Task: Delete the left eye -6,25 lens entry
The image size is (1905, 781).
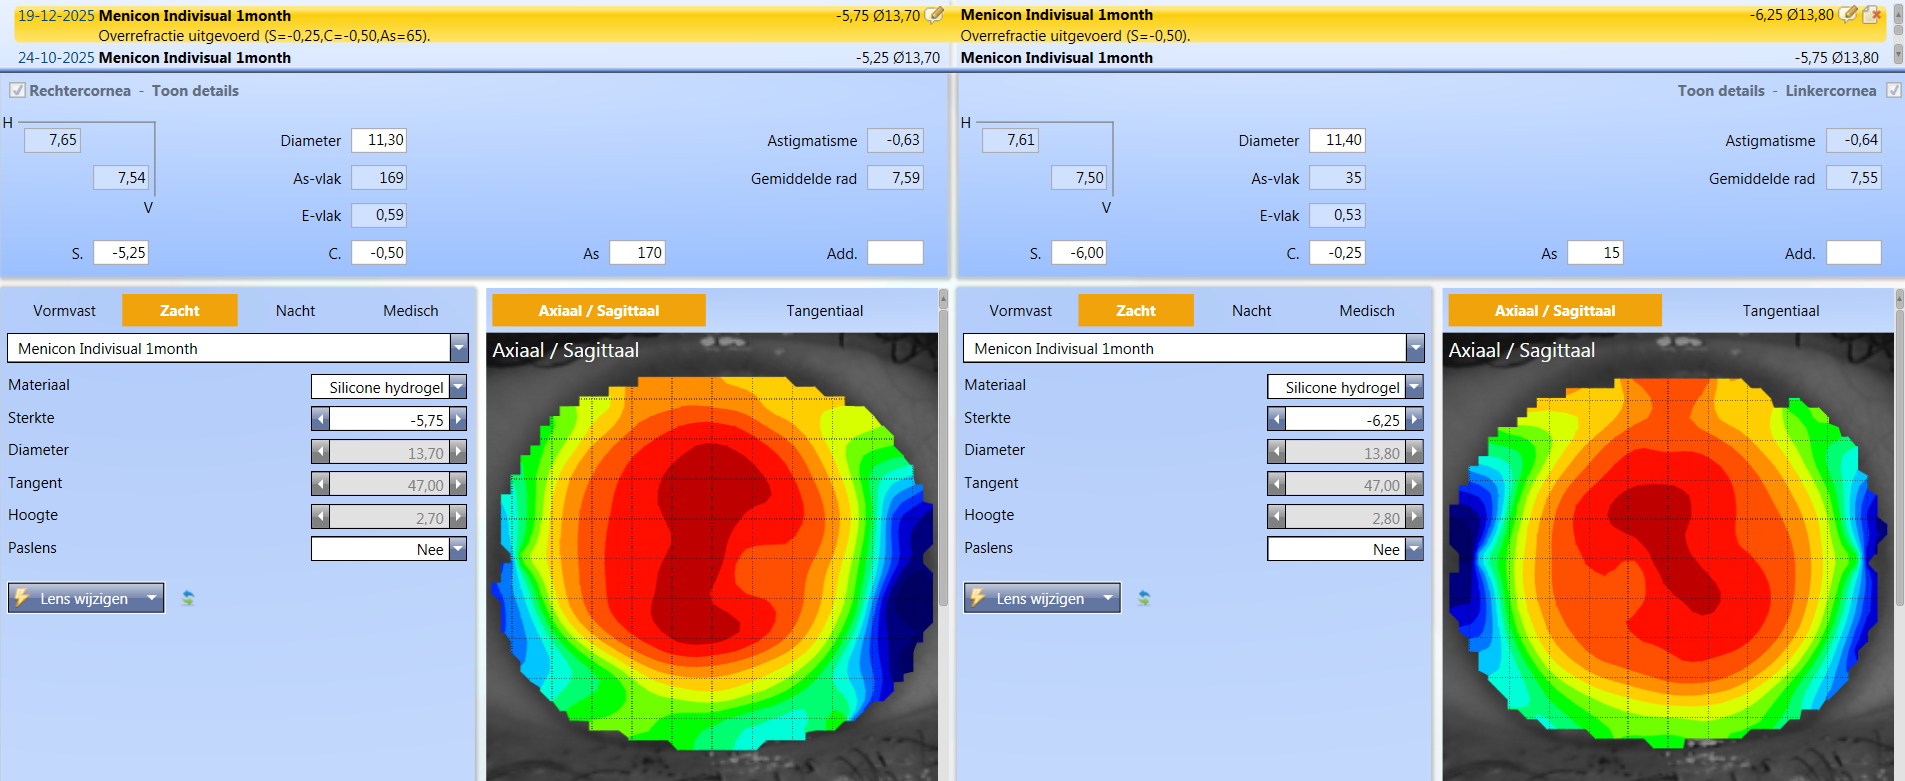Action: (x=1872, y=15)
